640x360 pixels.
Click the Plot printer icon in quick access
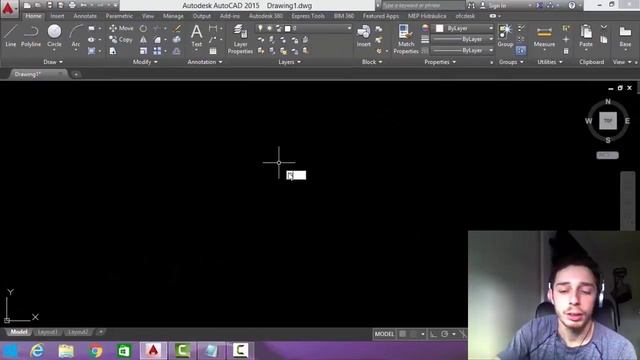pyautogui.click(x=72, y=5)
